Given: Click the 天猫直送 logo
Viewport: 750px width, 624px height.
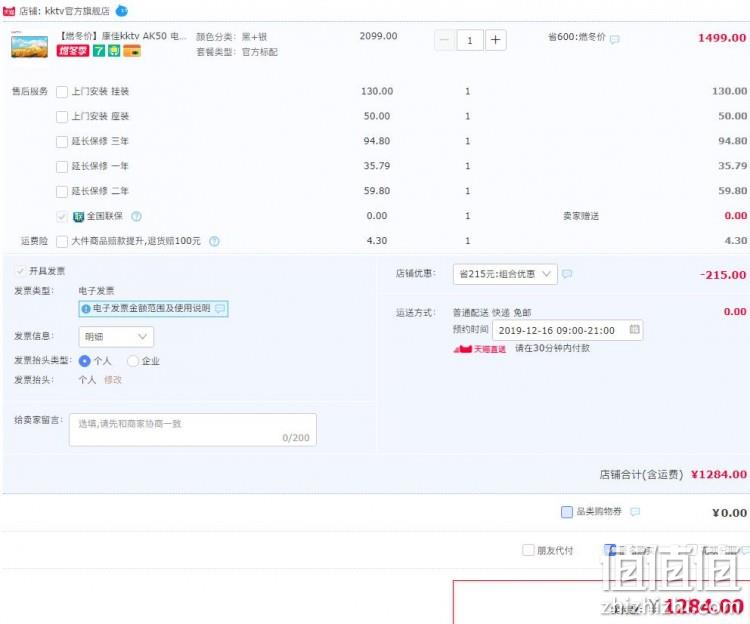Looking at the screenshot, I should coord(480,349).
